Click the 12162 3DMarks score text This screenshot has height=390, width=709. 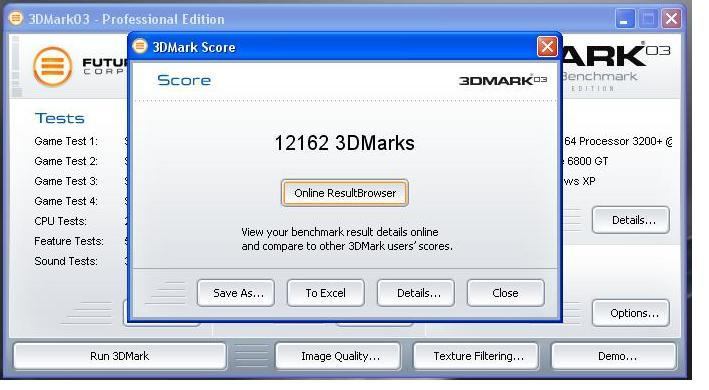pyautogui.click(x=345, y=143)
